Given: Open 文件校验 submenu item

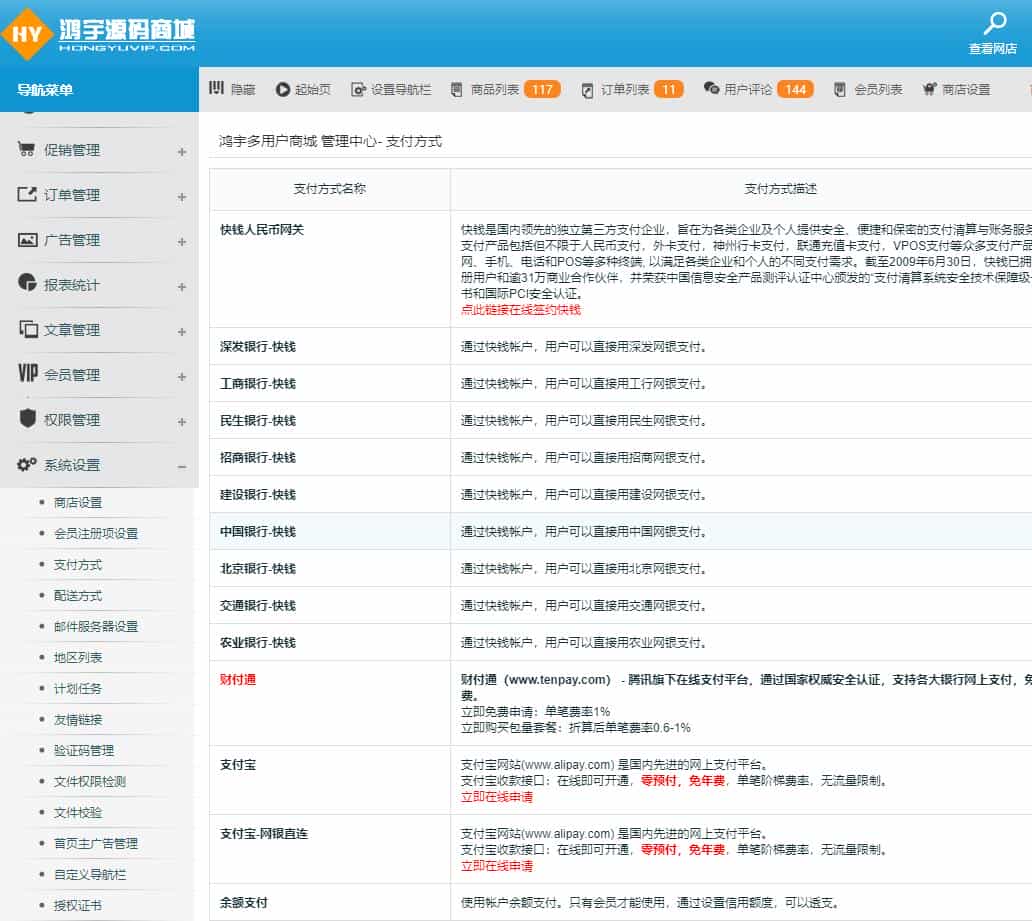Looking at the screenshot, I should (x=78, y=812).
